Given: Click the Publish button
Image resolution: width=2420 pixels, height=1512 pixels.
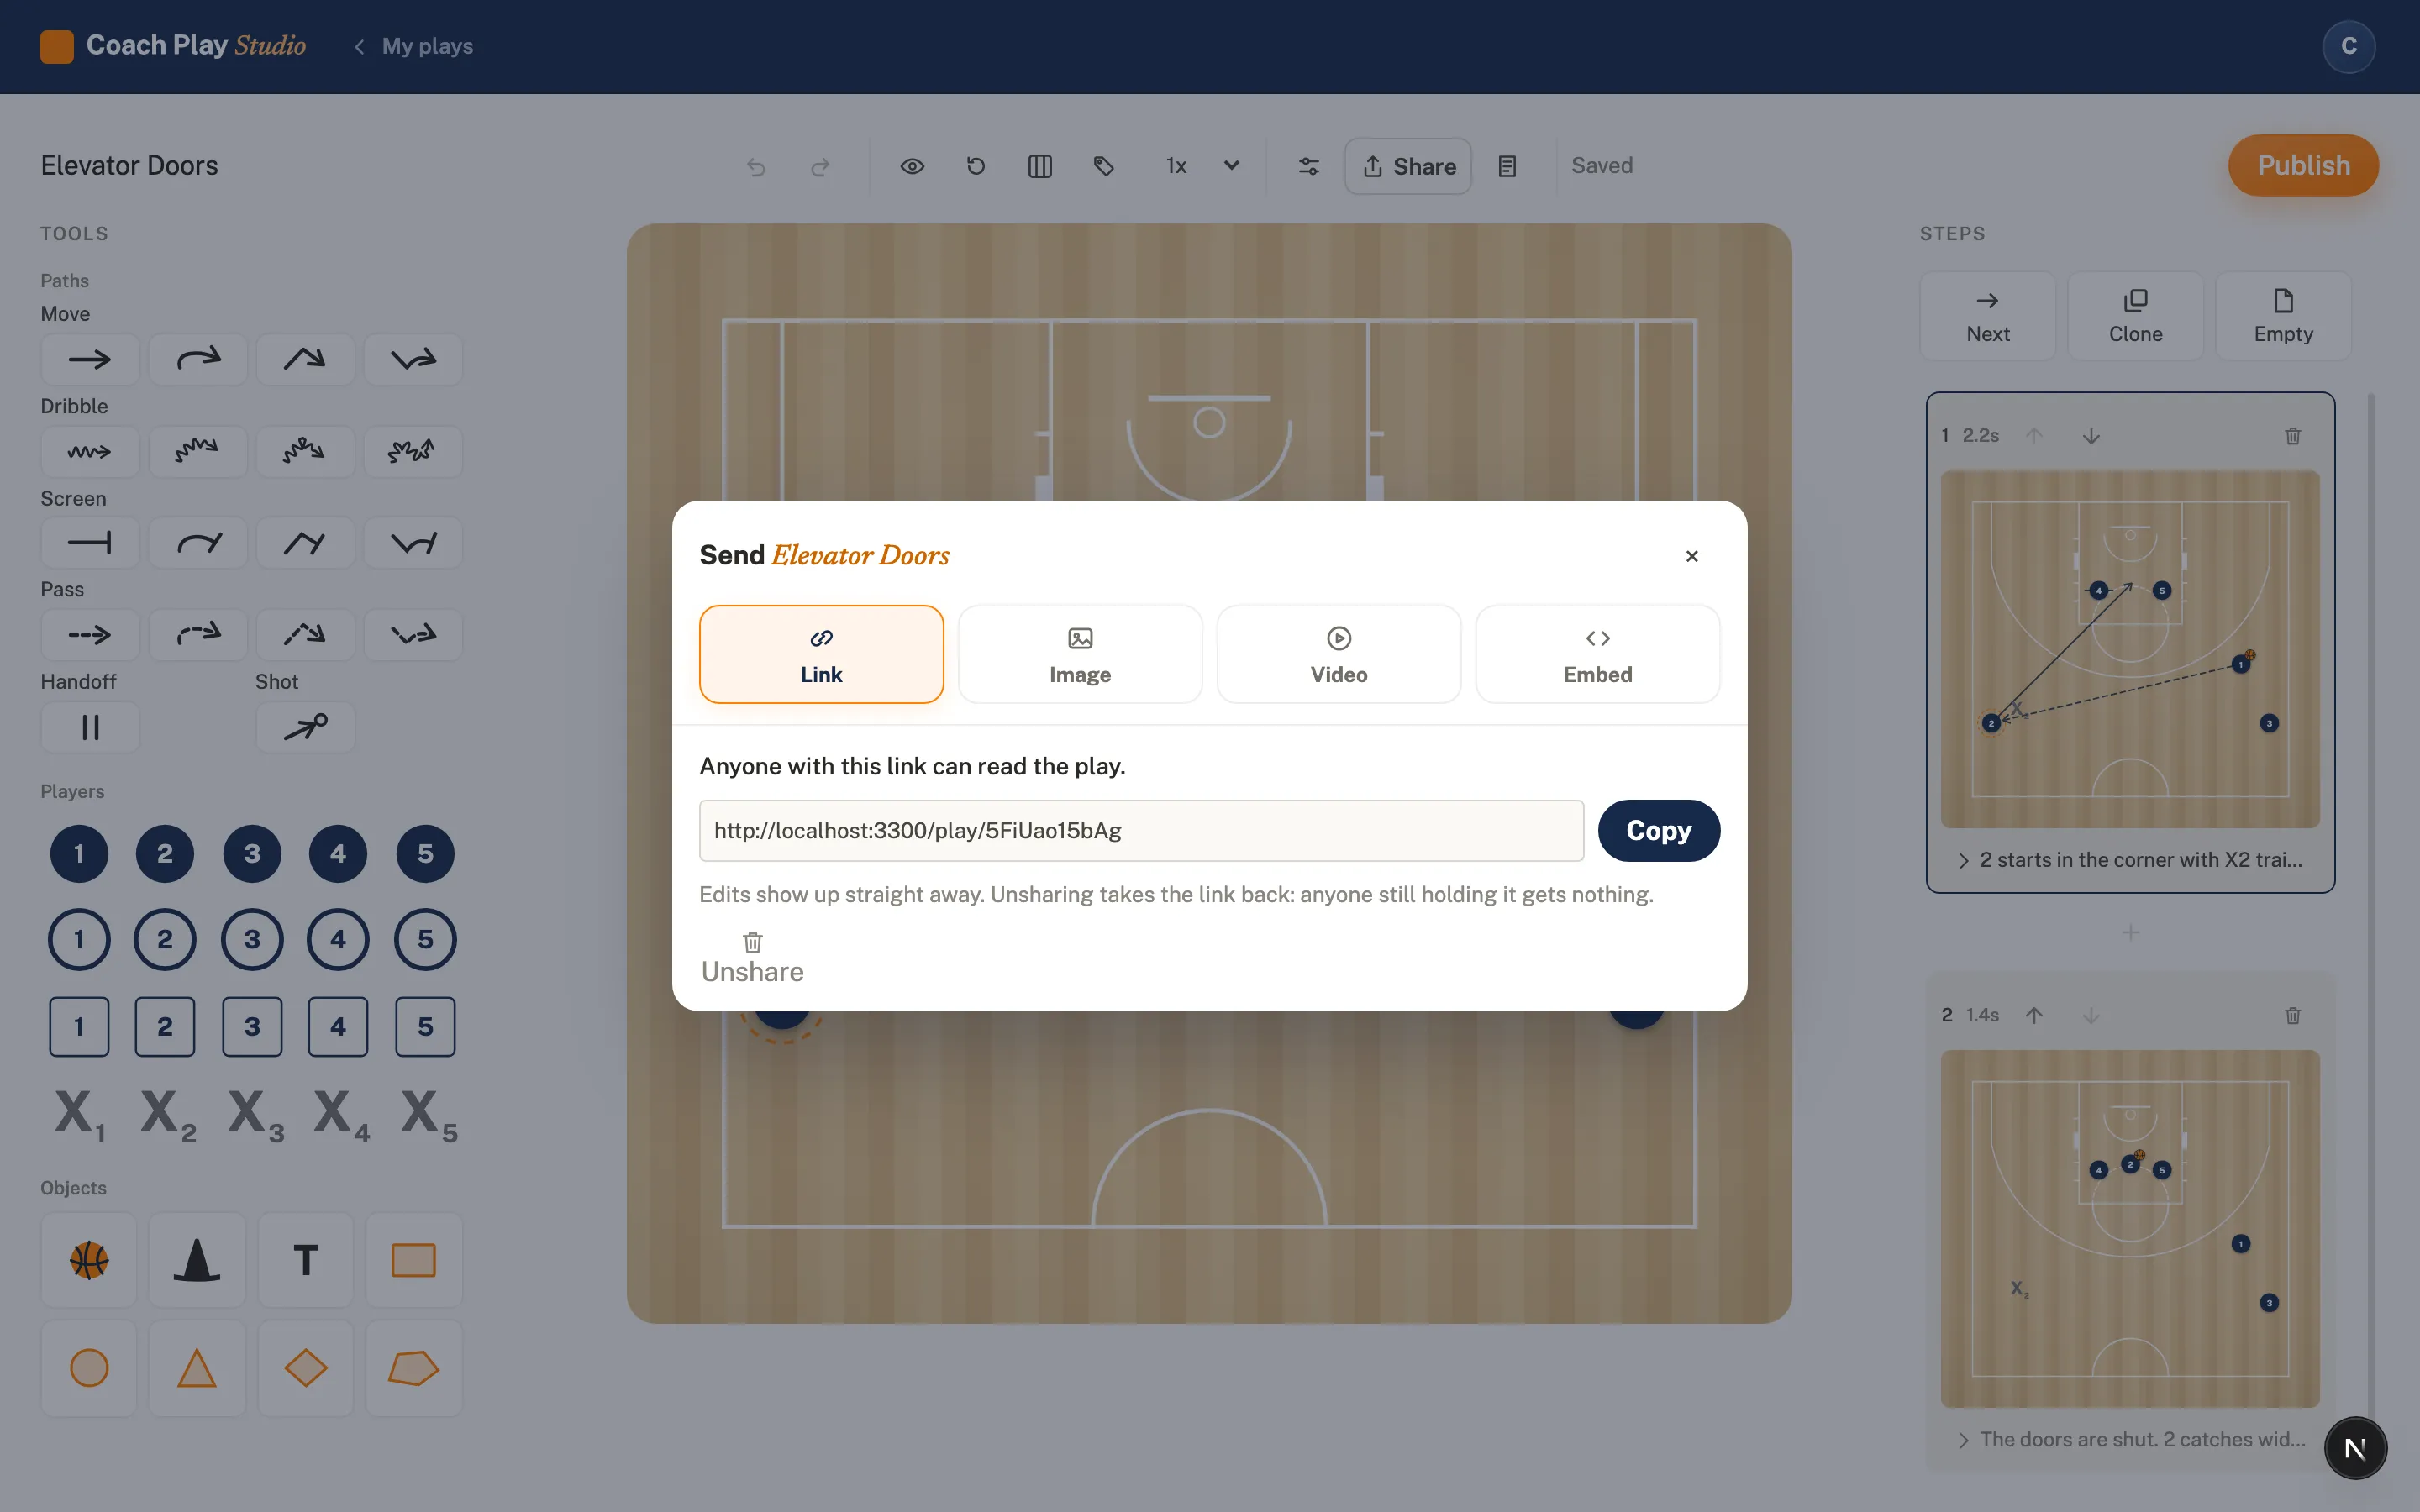Looking at the screenshot, I should tap(2303, 165).
